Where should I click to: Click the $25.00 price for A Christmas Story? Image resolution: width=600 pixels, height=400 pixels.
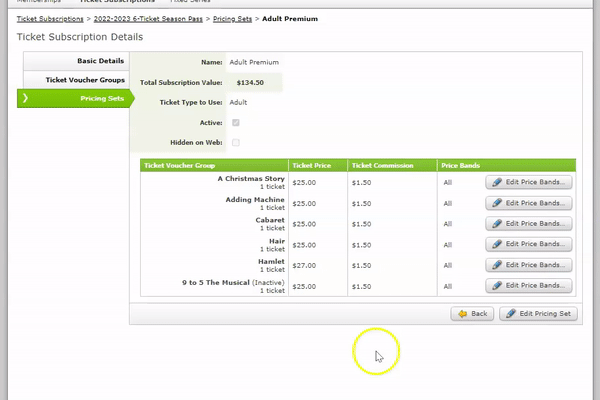[x=304, y=183]
